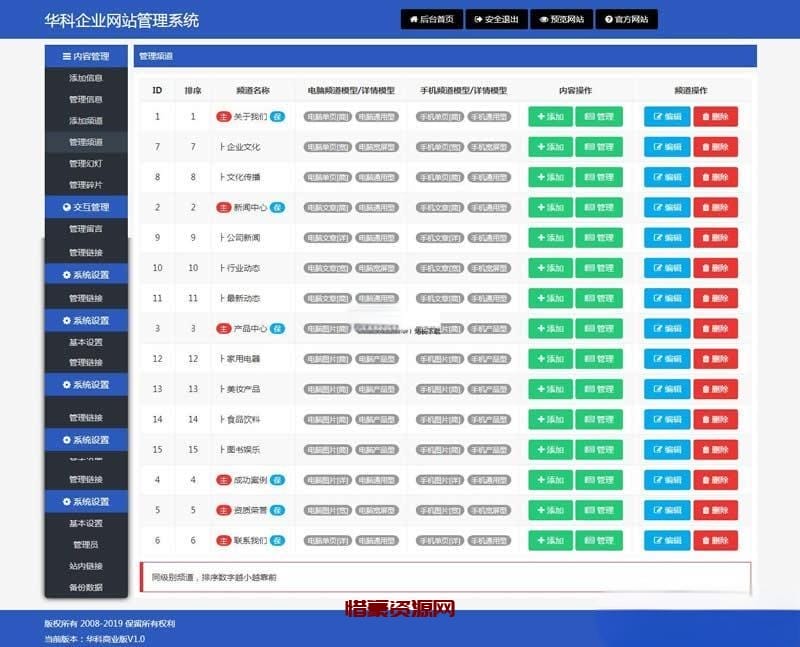Click 编辑 pencil button for 新闻中心

point(666,208)
